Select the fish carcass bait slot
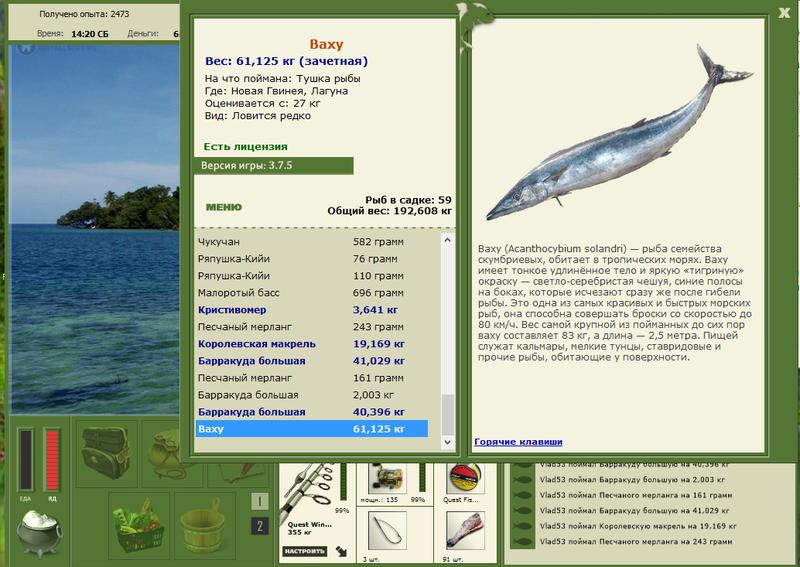The image size is (800, 567). pyautogui.click(x=465, y=531)
